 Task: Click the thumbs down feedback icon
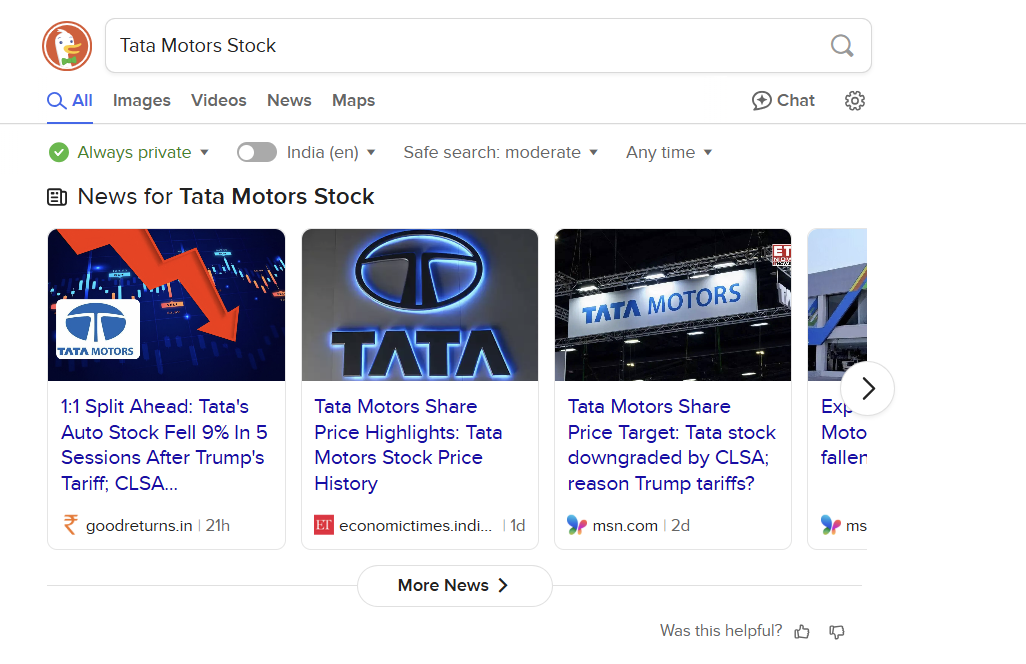coord(837,632)
